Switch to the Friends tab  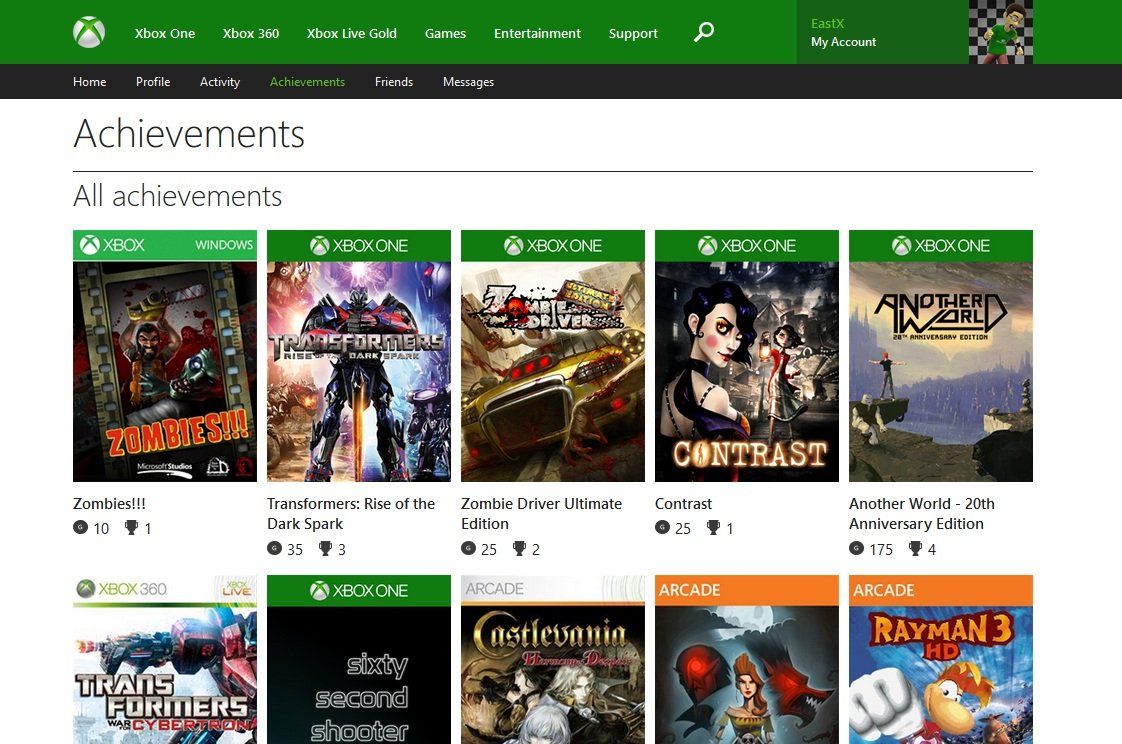click(x=393, y=81)
